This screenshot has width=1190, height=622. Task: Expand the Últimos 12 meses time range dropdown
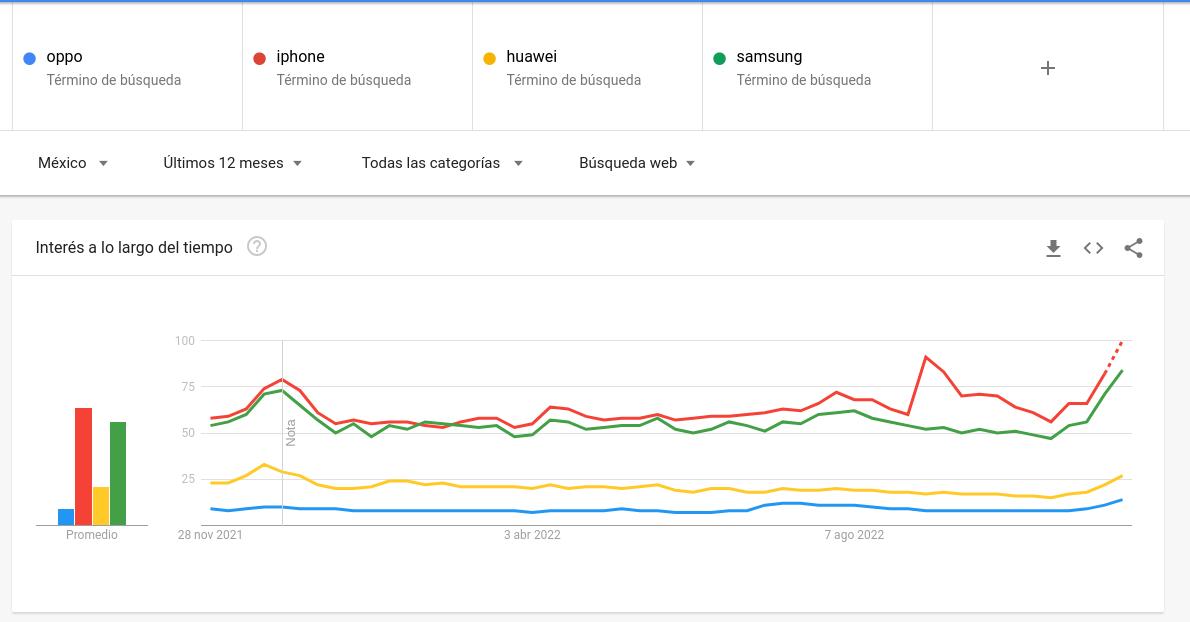(232, 163)
